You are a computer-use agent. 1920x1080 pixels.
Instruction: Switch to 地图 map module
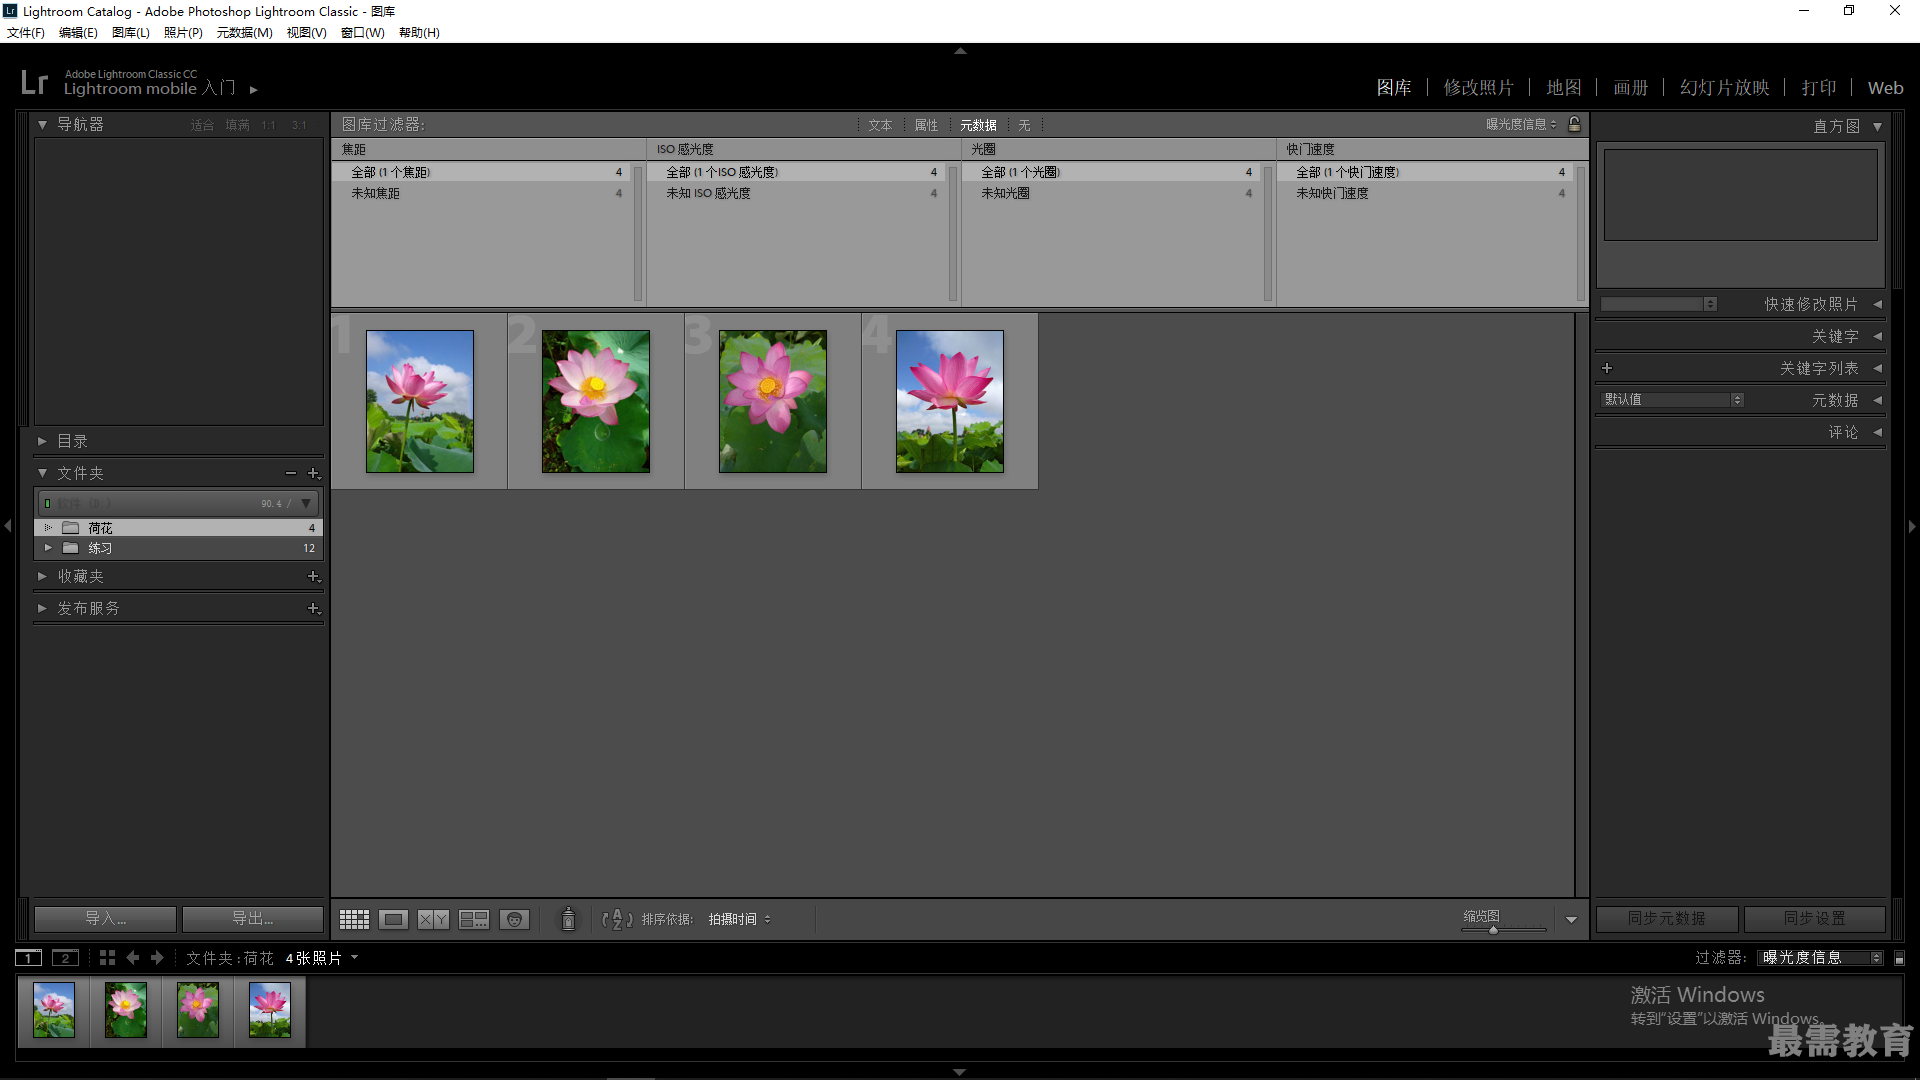click(x=1564, y=88)
